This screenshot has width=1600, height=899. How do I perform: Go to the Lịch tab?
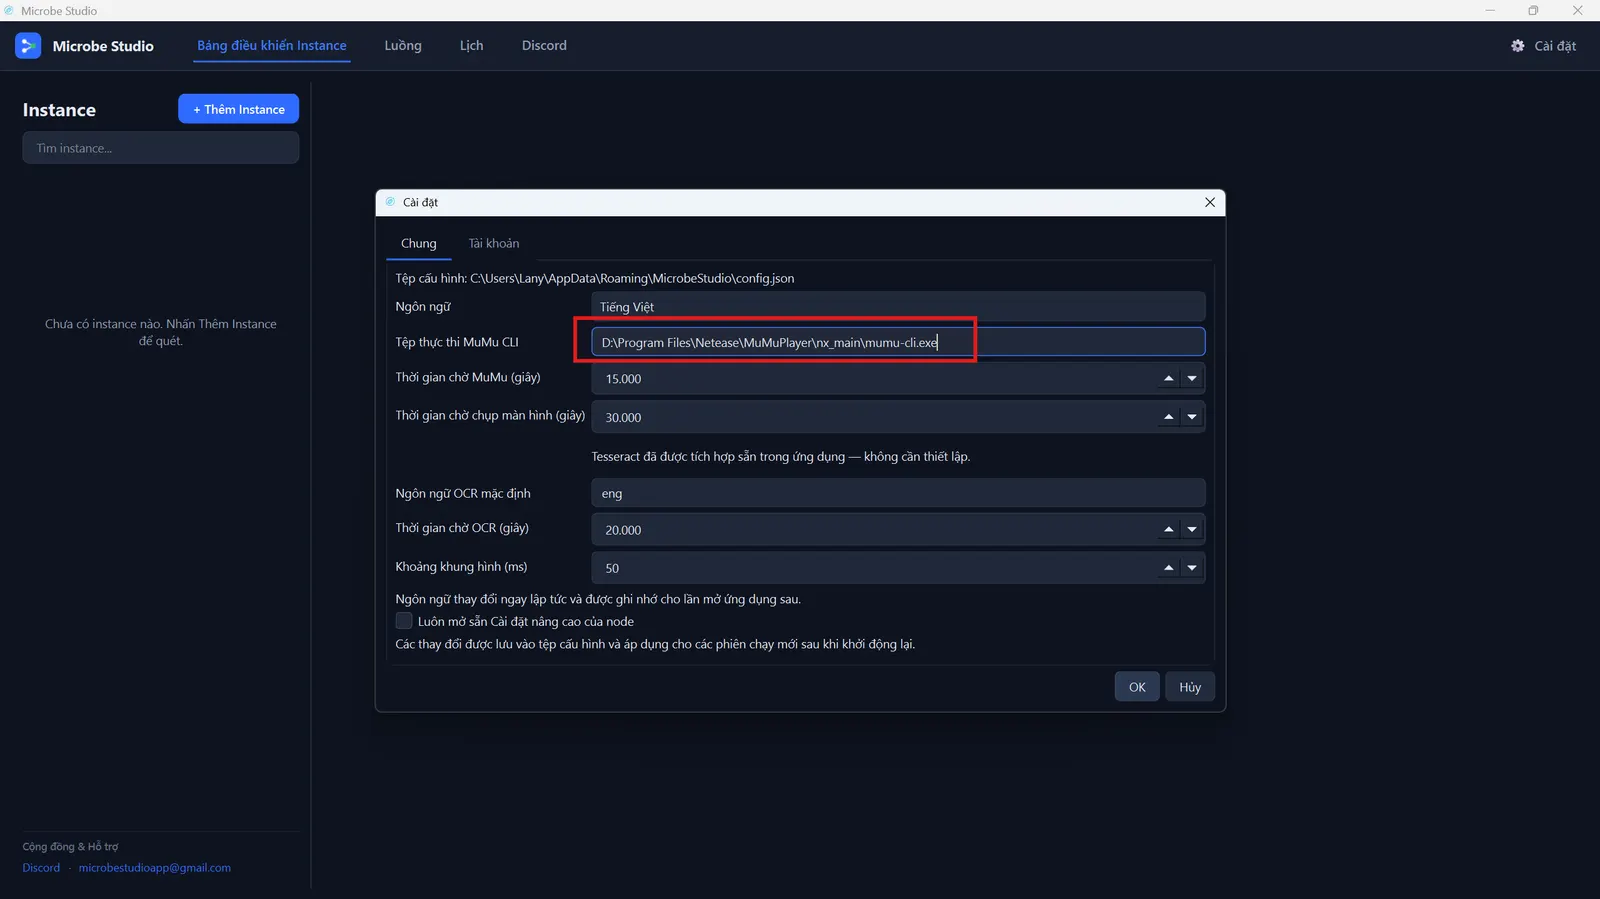(471, 46)
